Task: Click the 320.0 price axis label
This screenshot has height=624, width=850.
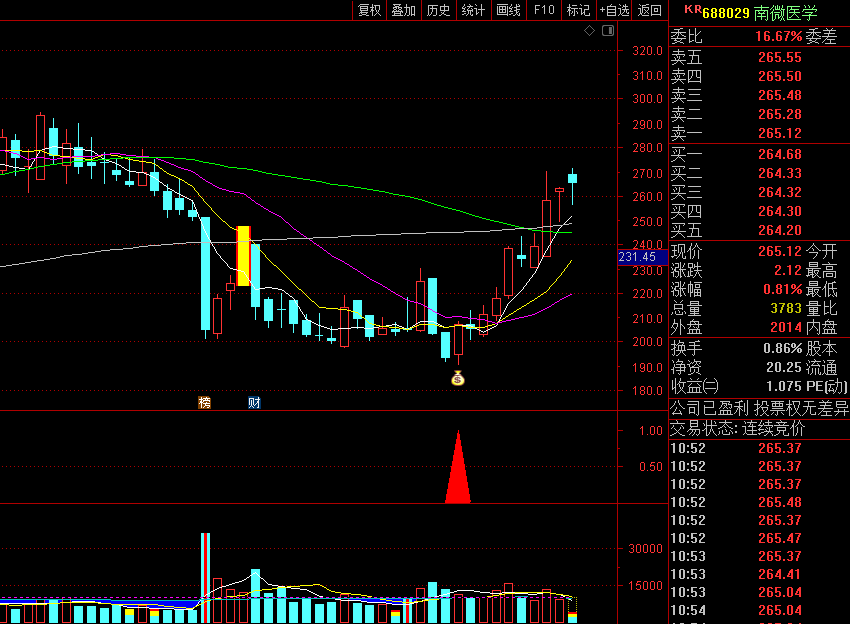Action: 647,51
